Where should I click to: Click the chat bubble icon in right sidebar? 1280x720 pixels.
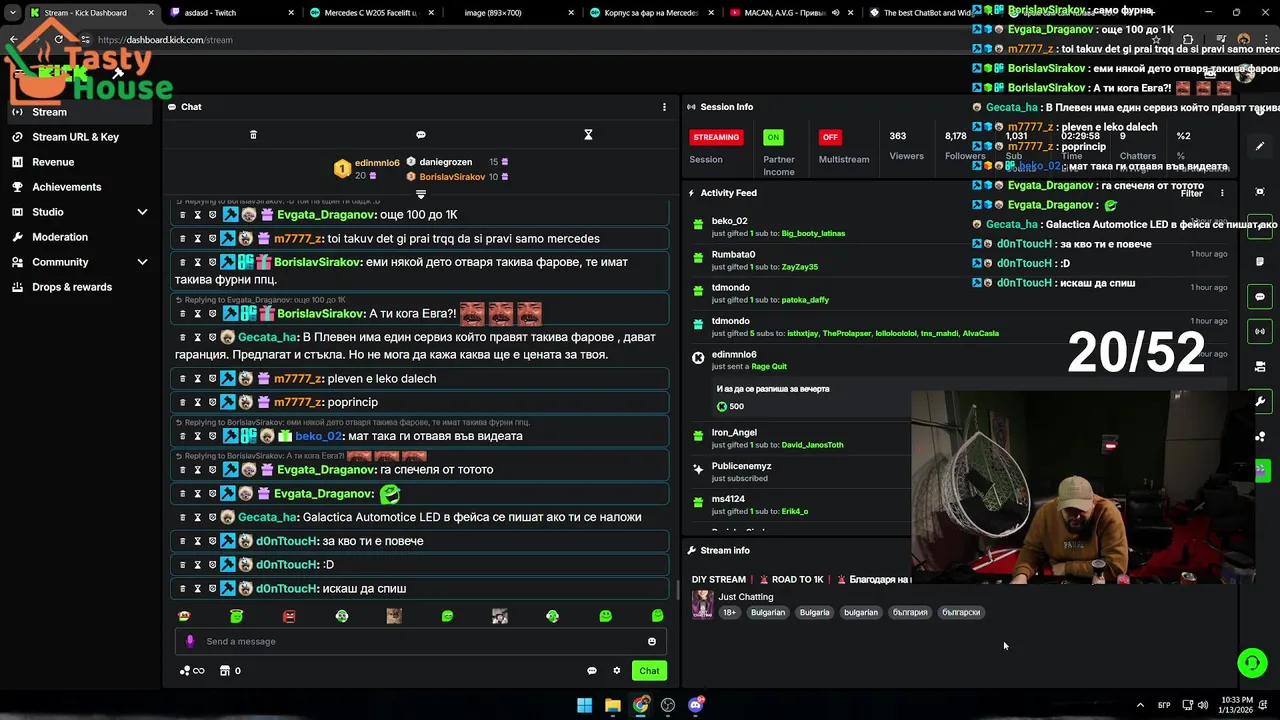[1260, 297]
